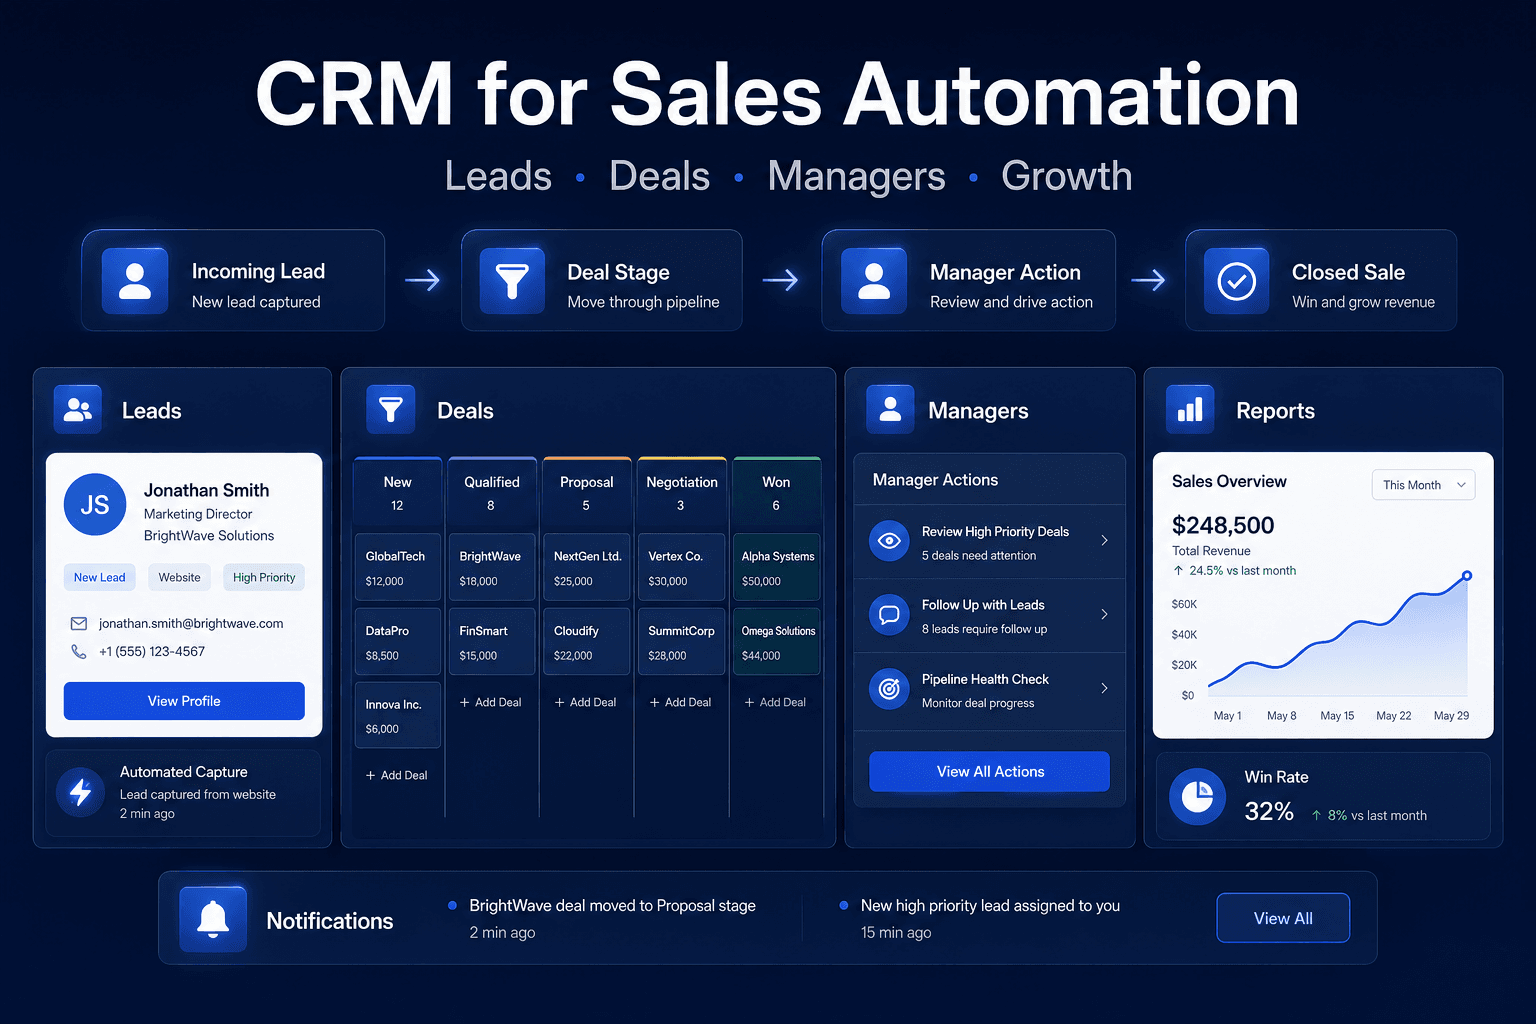The height and width of the screenshot is (1024, 1536).
Task: Click the Manager Action person icon
Action: (x=874, y=281)
